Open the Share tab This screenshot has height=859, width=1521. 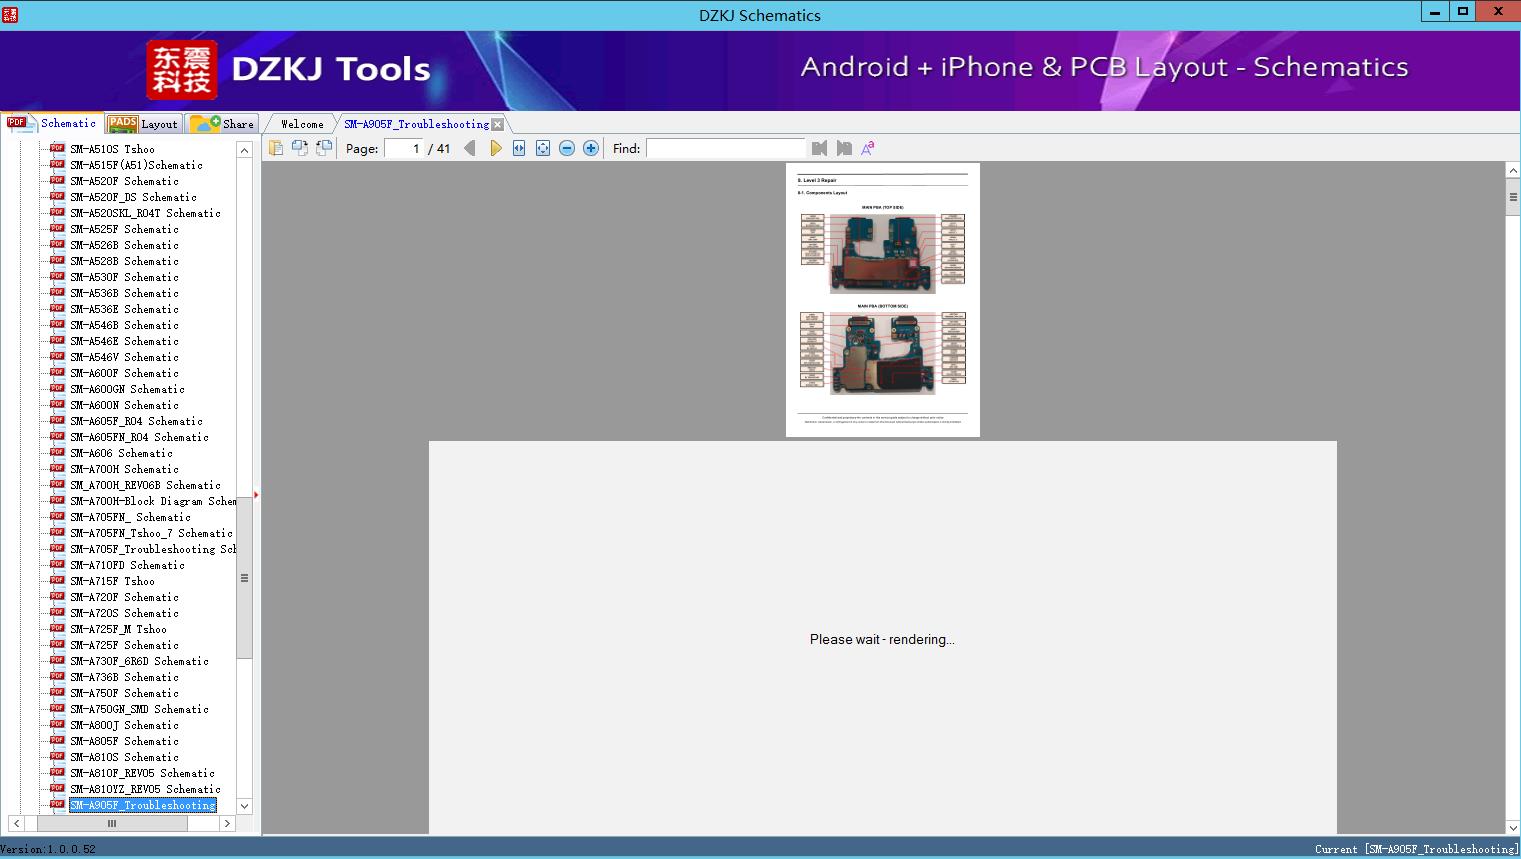[x=225, y=124]
